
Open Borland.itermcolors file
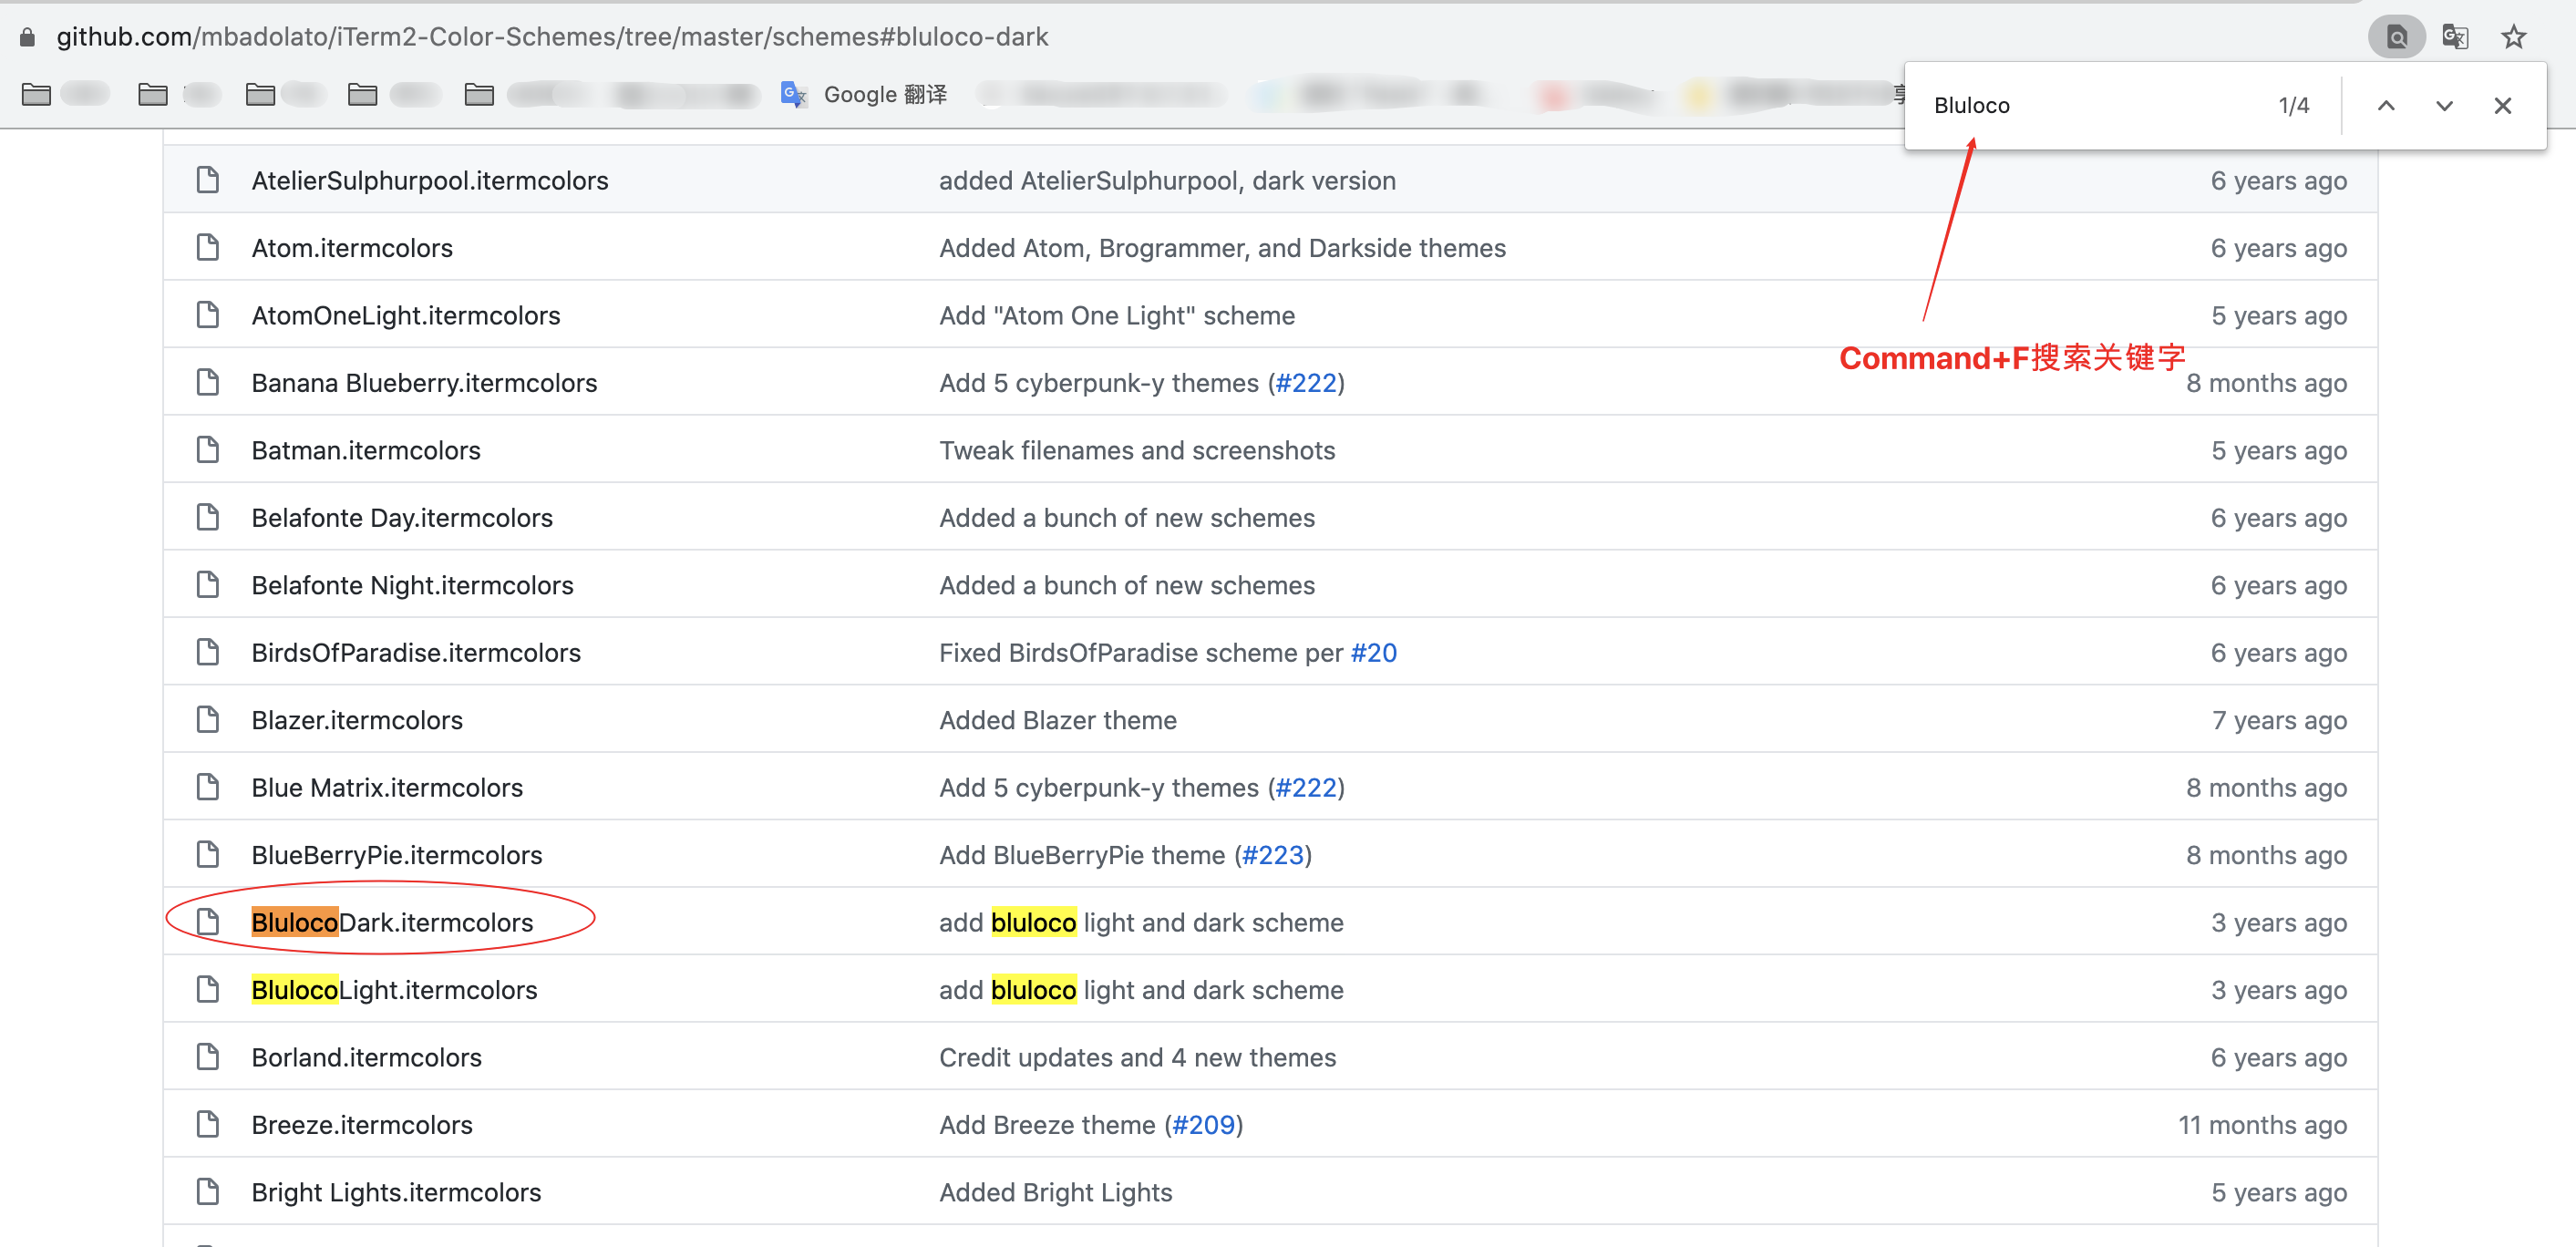(366, 1057)
